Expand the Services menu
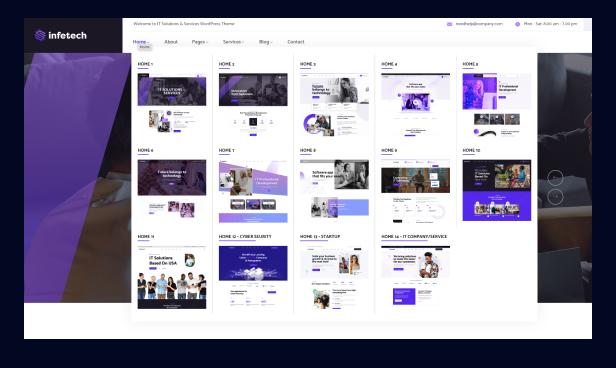This screenshot has width=616, height=368. click(233, 42)
